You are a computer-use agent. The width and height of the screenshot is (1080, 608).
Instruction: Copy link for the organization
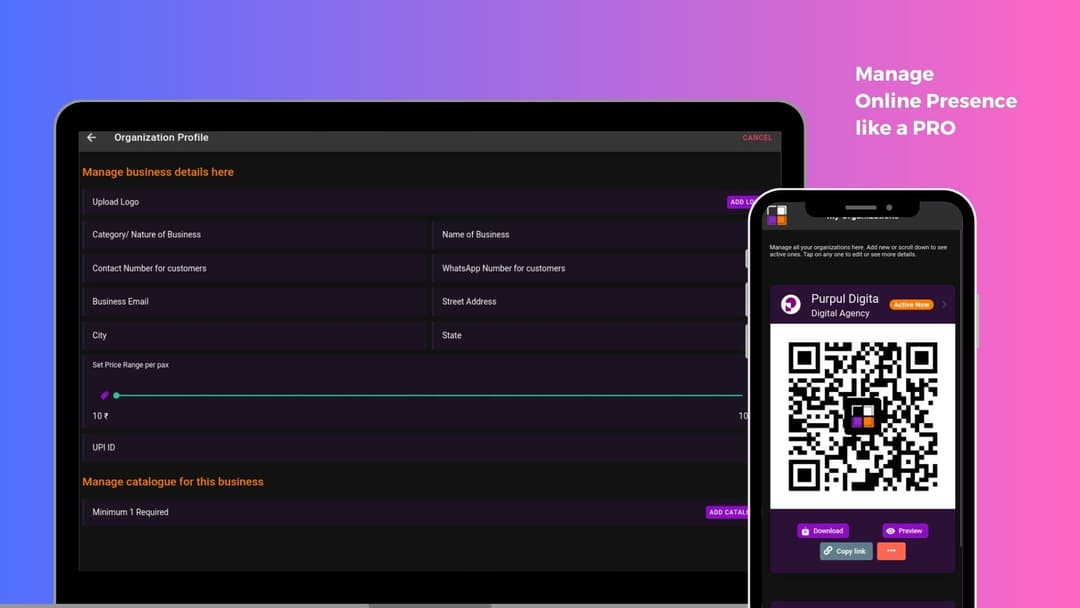click(845, 551)
